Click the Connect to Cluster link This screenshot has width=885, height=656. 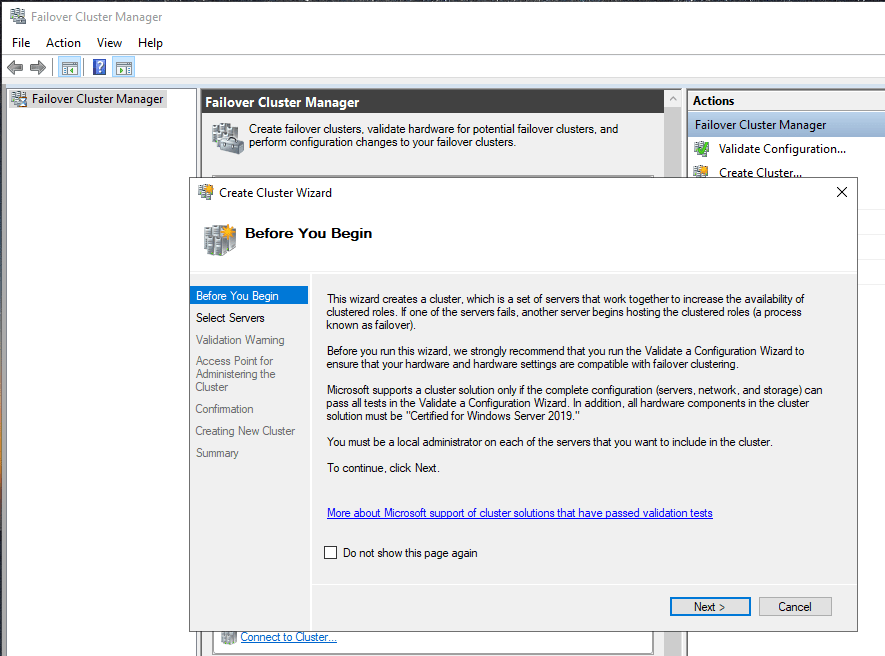tap(288, 637)
